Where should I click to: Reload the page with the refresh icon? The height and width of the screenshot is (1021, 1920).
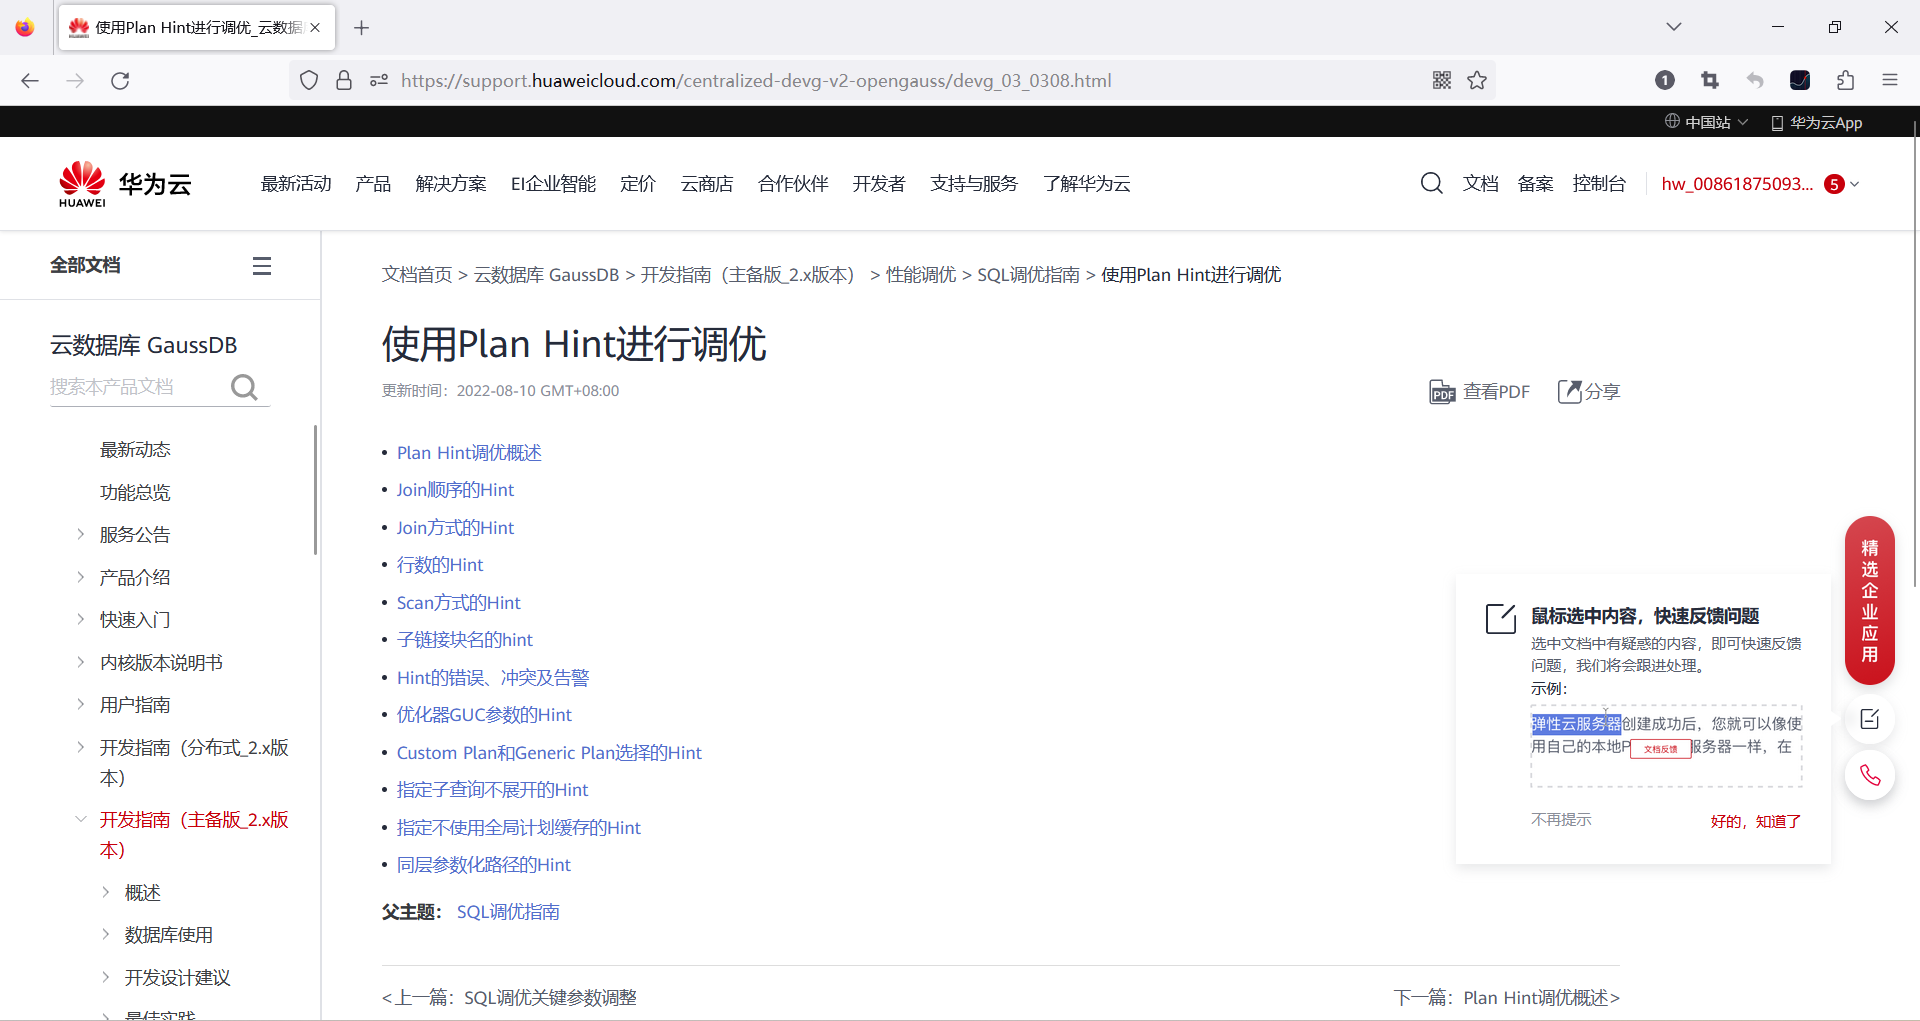[x=120, y=80]
